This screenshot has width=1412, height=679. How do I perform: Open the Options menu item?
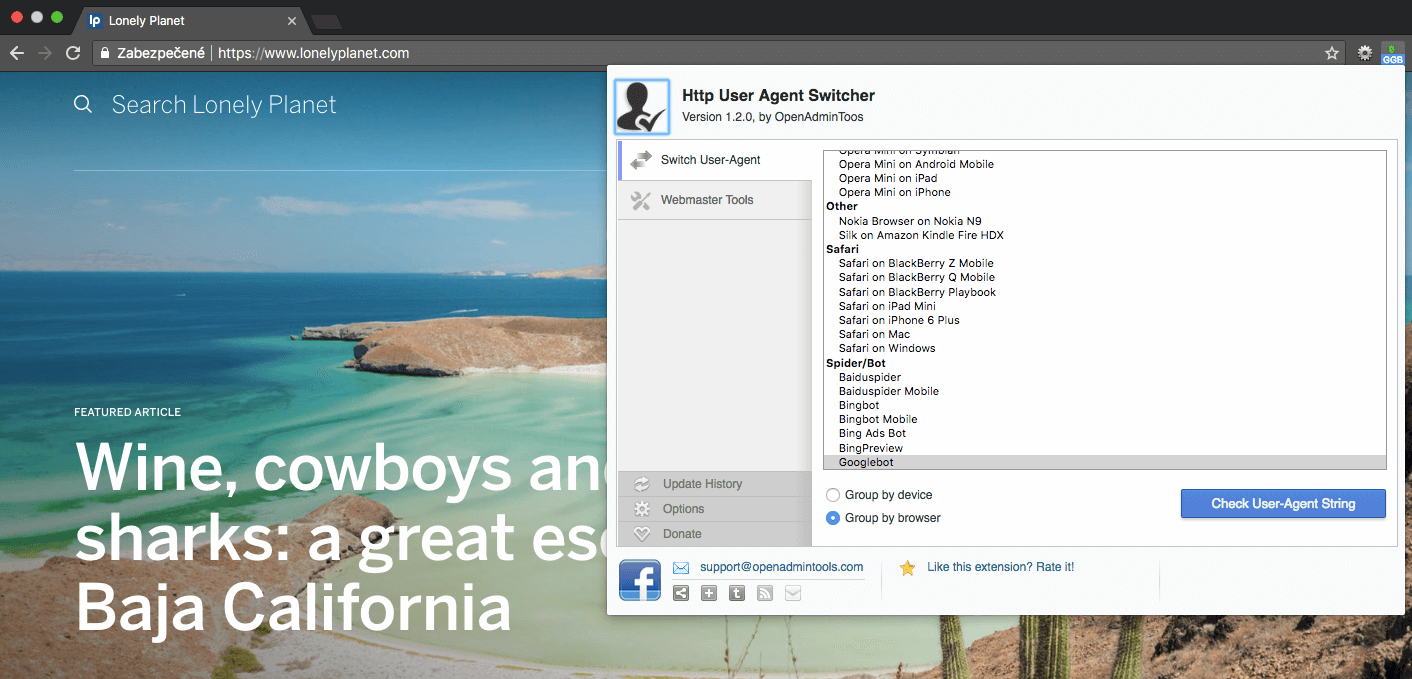tap(715, 509)
